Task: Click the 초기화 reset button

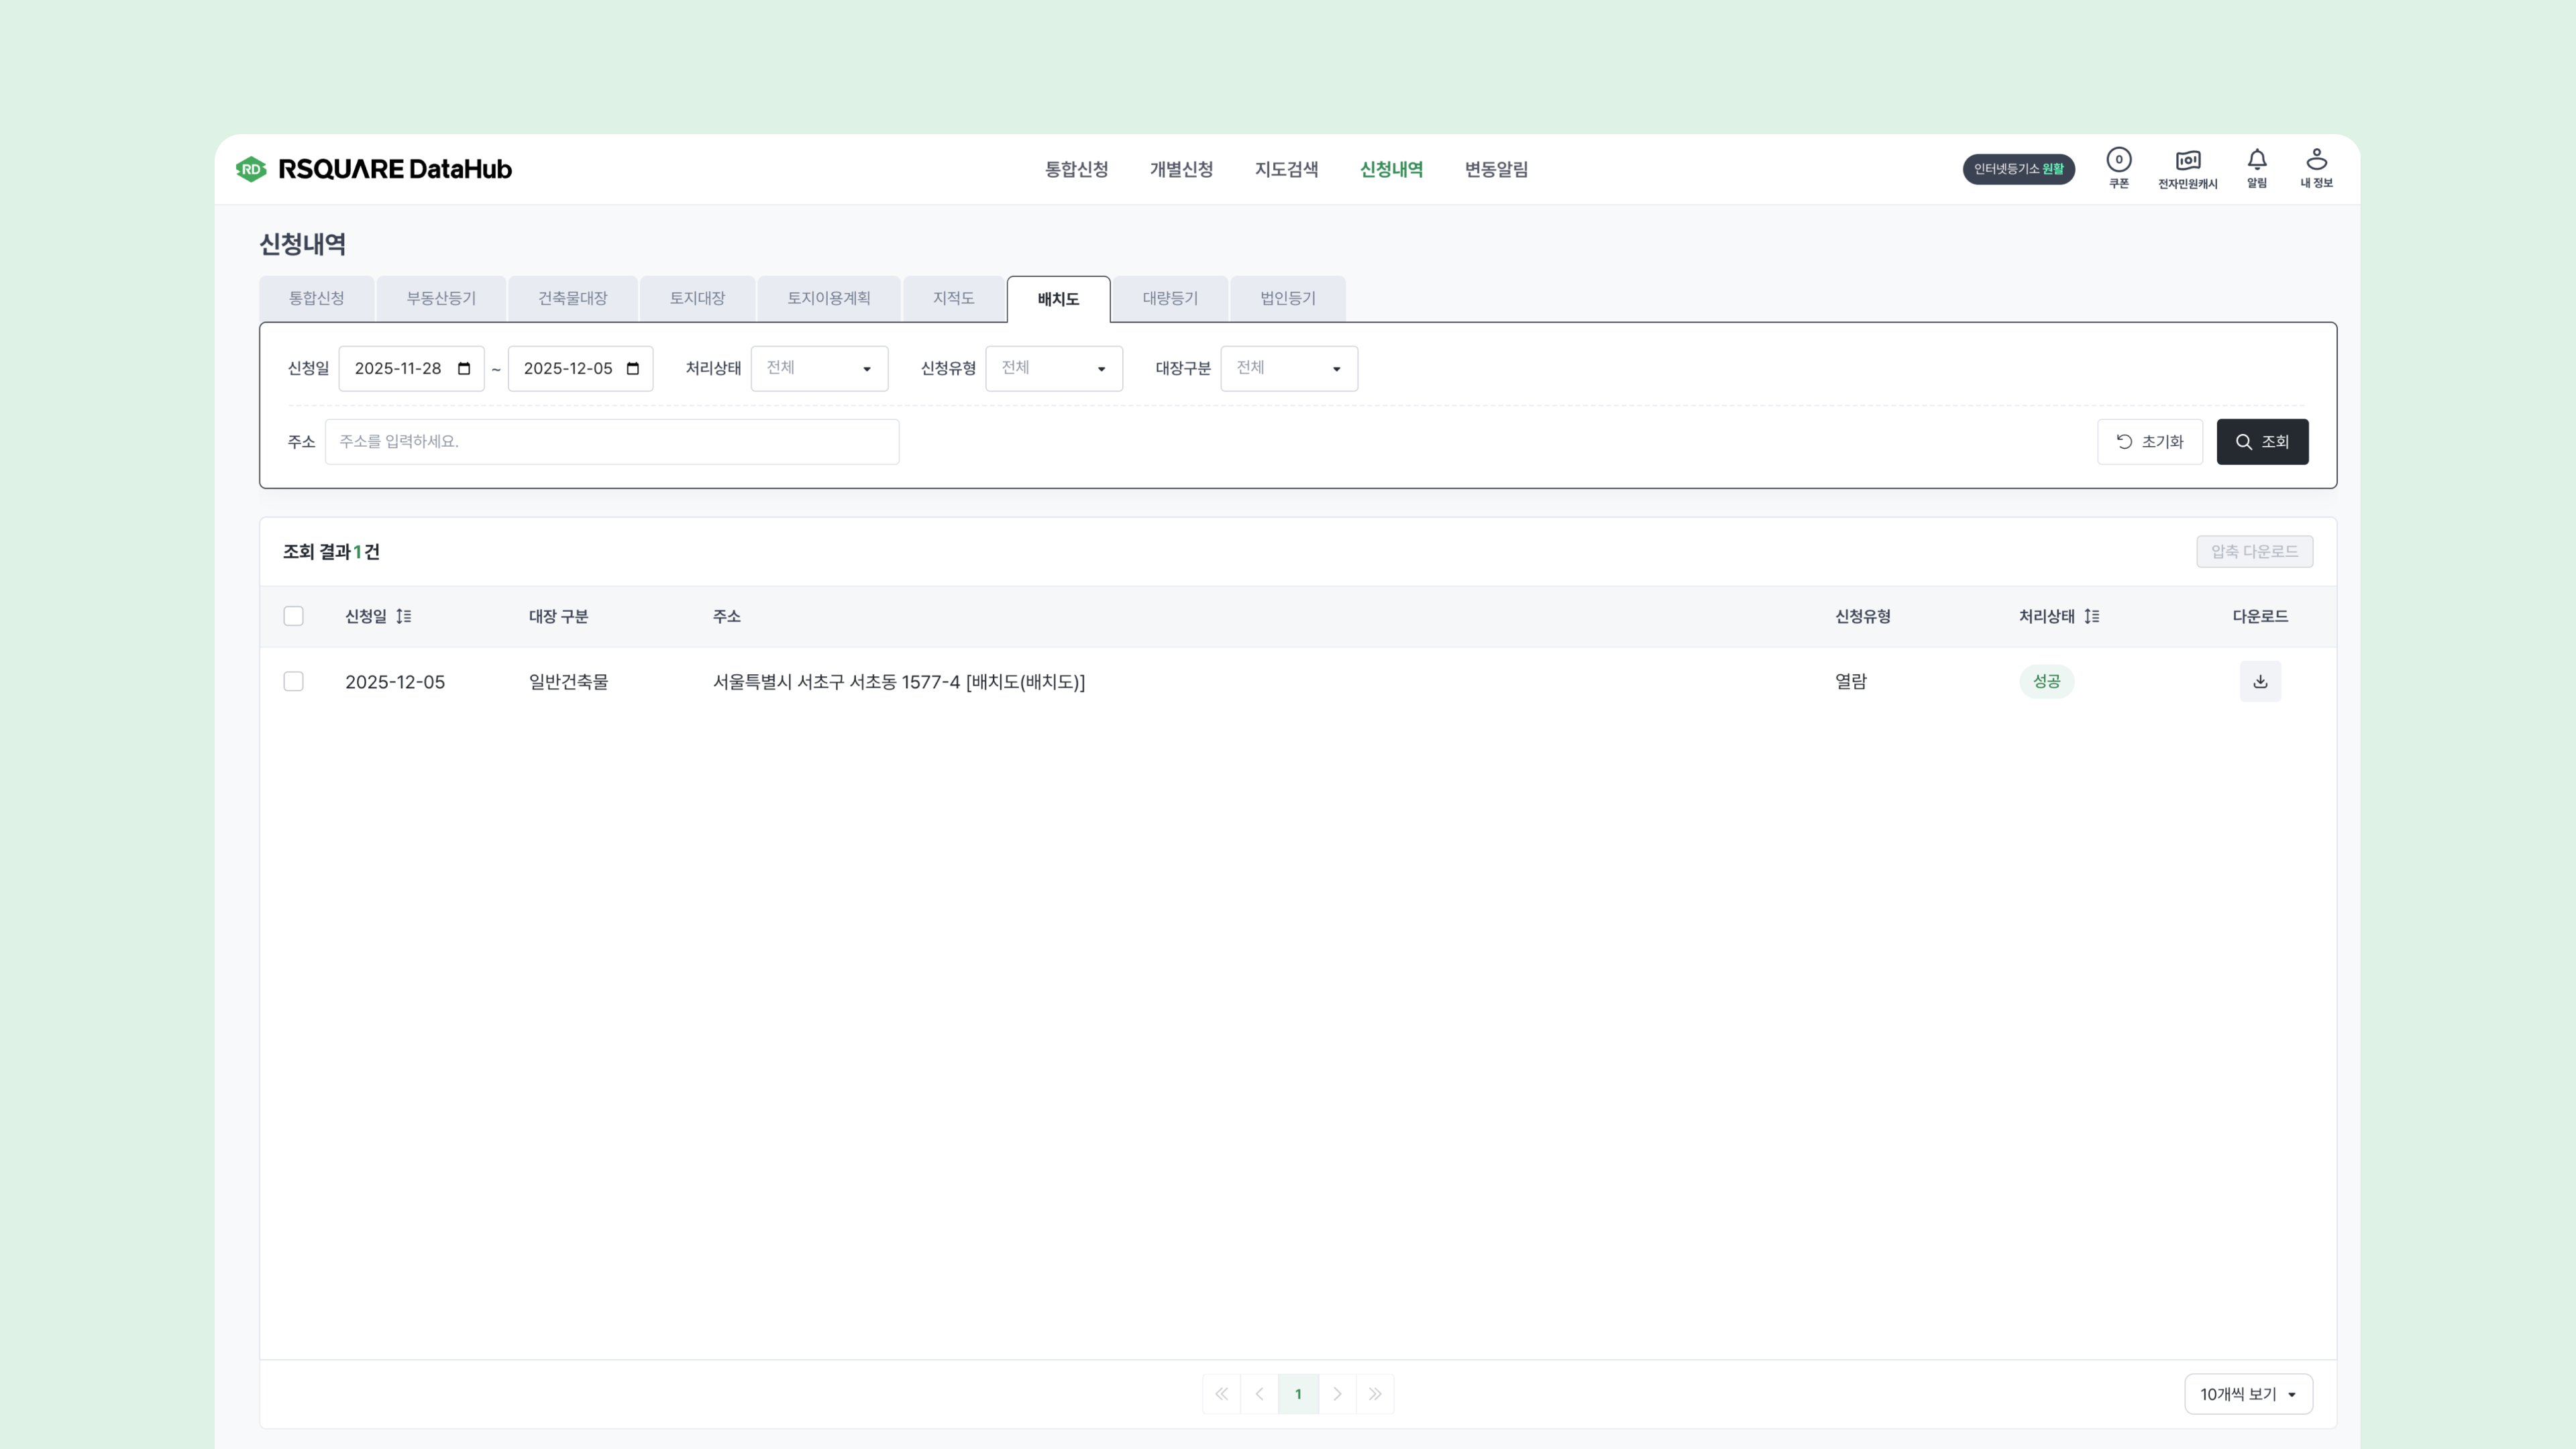Action: coord(2149,442)
